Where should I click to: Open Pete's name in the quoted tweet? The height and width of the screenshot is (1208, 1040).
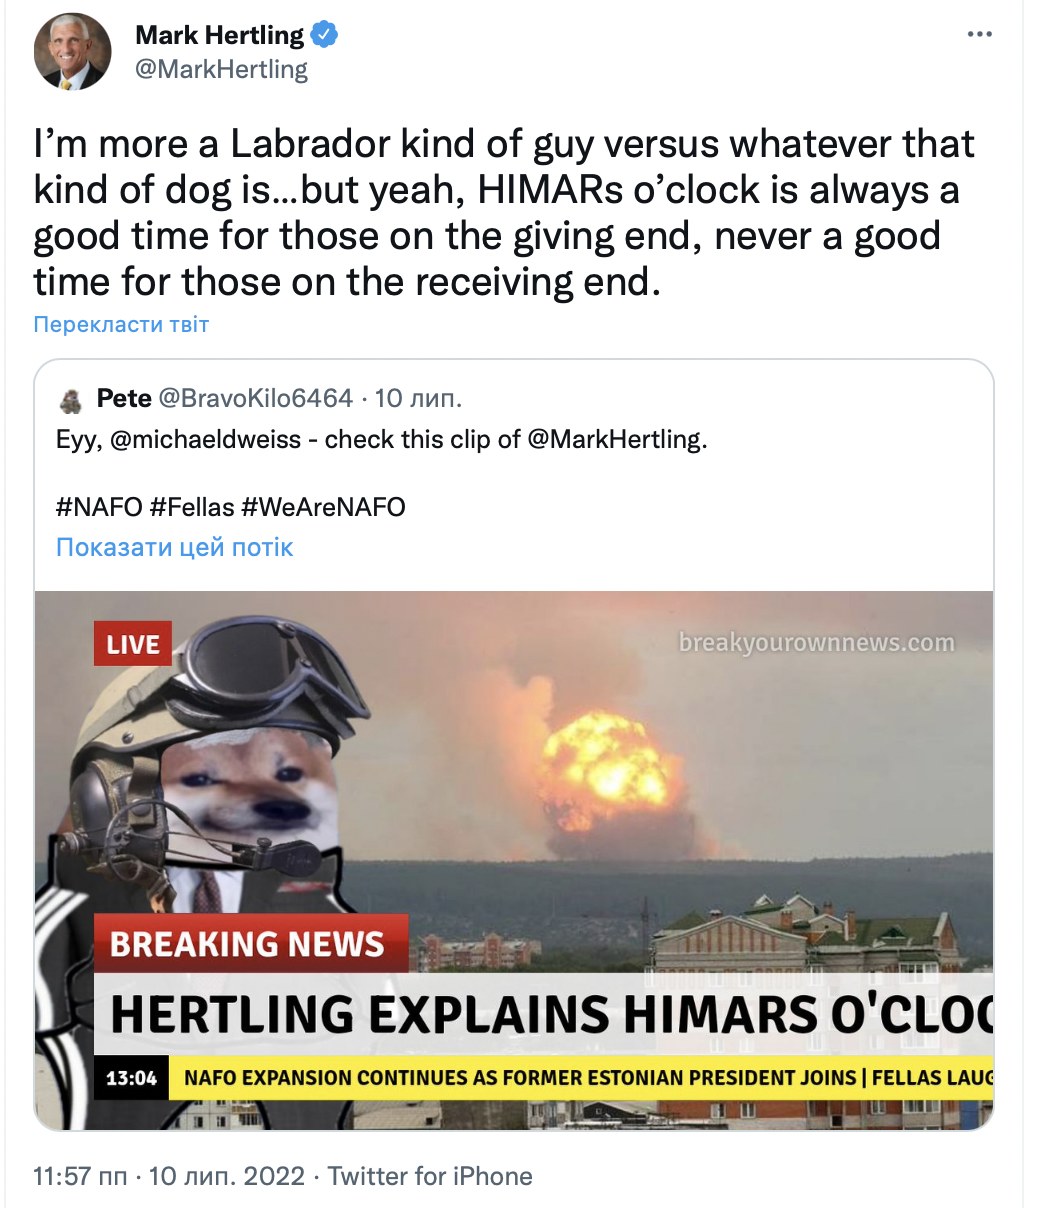tap(124, 399)
